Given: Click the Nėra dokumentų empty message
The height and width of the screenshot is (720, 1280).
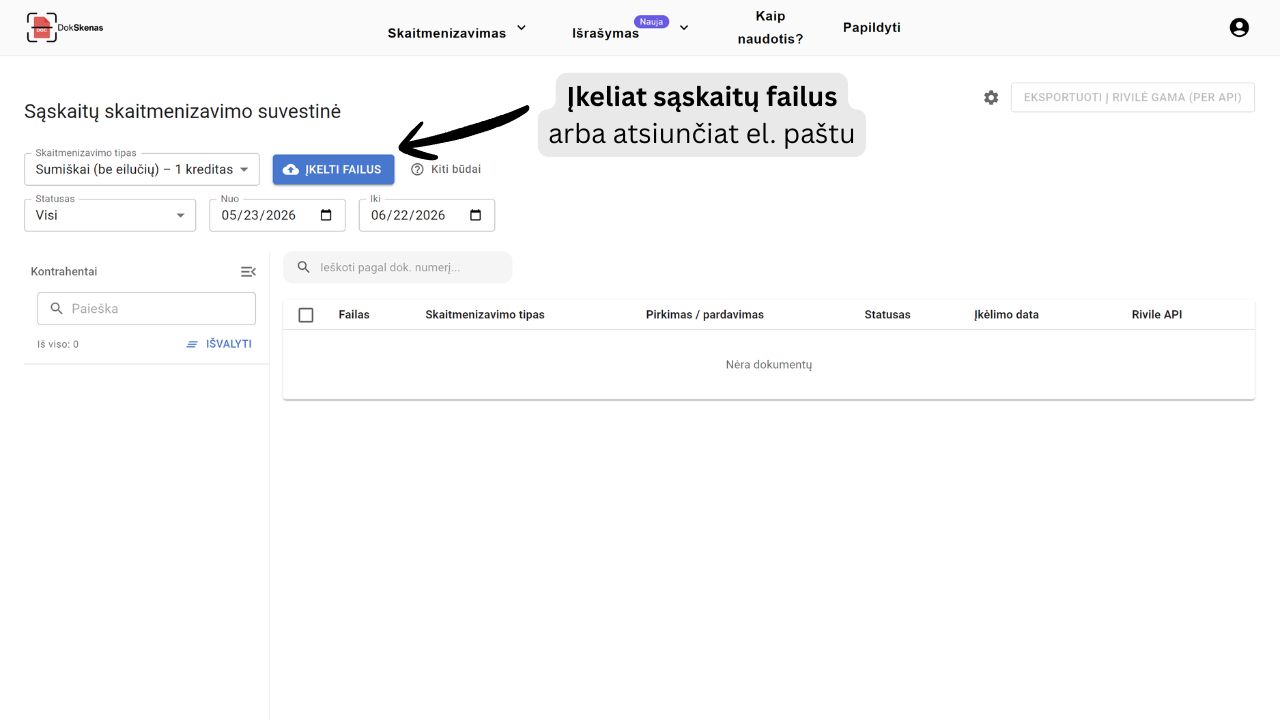Looking at the screenshot, I should click(x=769, y=365).
